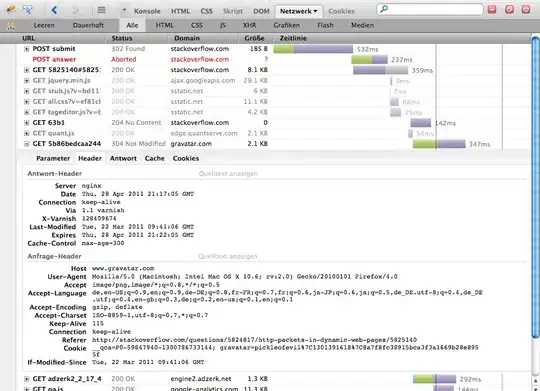Collapse the GET 5b86bedcaa244 request row

point(27,144)
